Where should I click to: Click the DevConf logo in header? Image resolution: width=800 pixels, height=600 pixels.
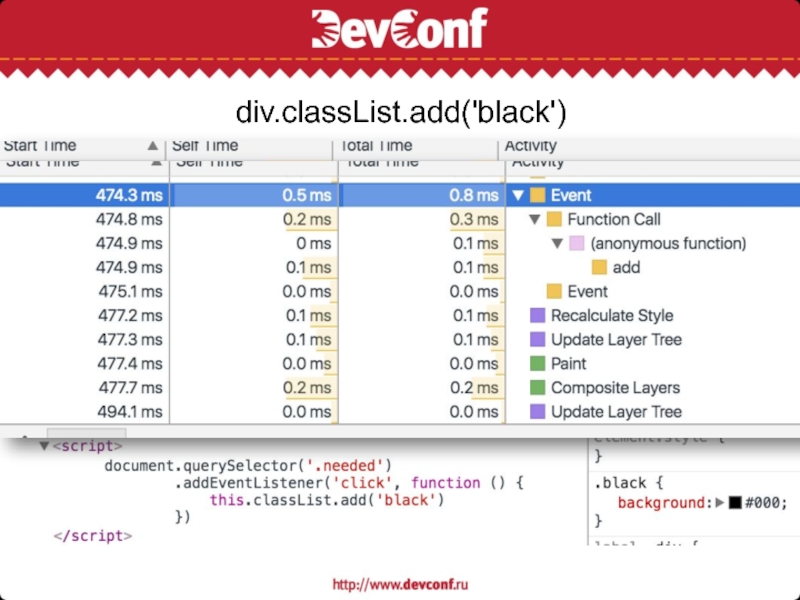click(x=399, y=29)
